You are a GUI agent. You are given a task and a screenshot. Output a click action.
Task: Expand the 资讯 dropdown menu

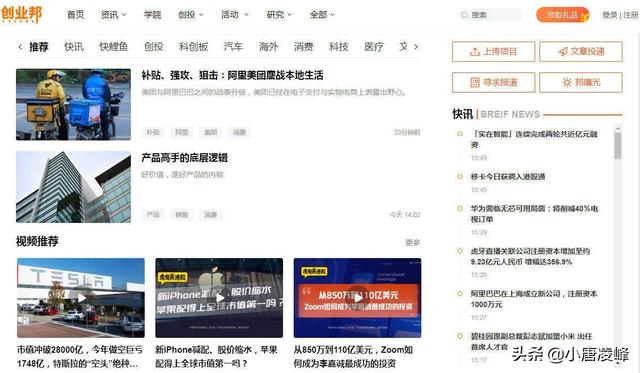tap(113, 15)
